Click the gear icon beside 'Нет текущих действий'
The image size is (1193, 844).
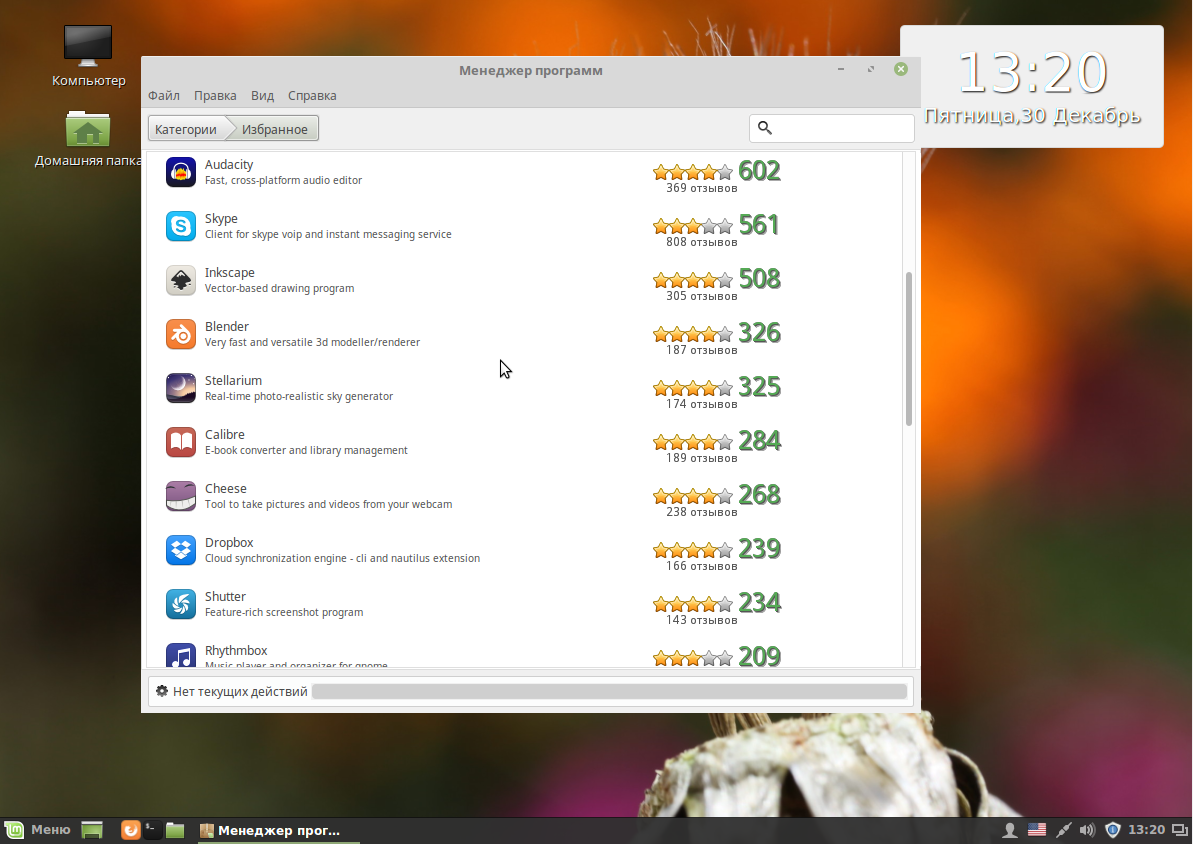coord(161,690)
